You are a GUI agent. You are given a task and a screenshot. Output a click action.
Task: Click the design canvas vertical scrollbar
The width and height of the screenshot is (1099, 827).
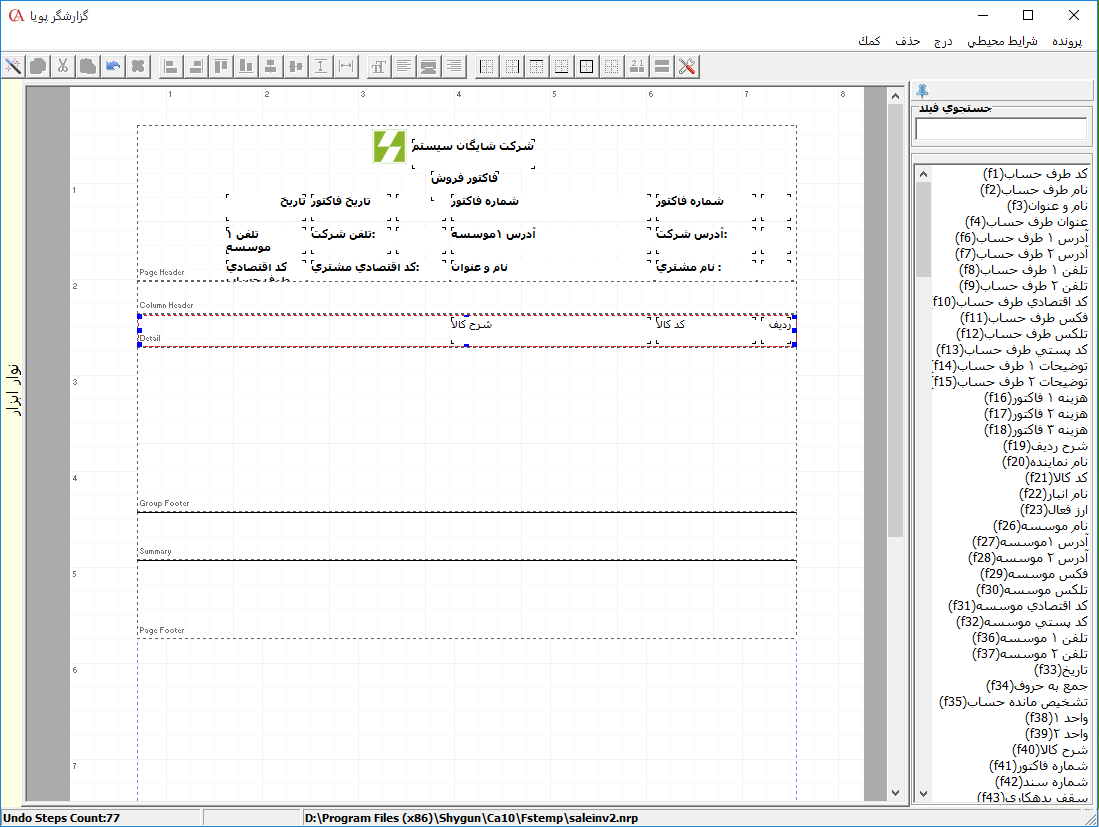pos(895,400)
